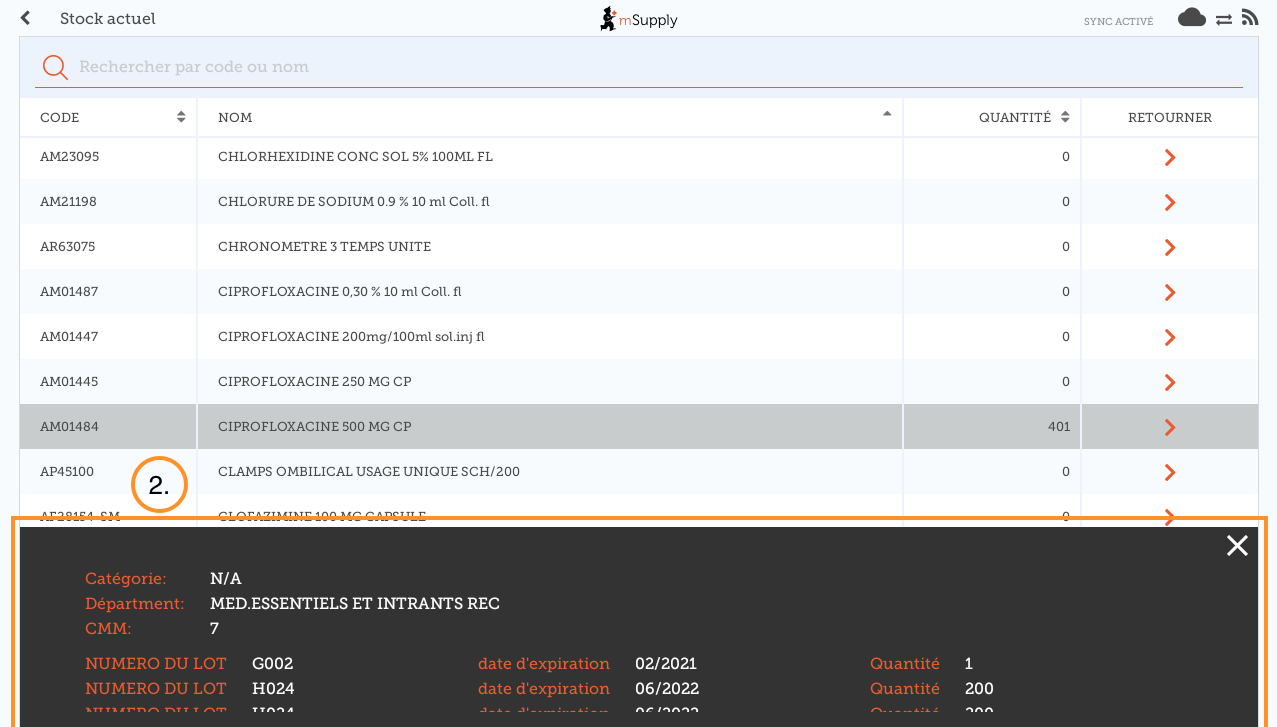1277x727 pixels.
Task: Sort the table by NOM column
Action: pyautogui.click(x=550, y=117)
